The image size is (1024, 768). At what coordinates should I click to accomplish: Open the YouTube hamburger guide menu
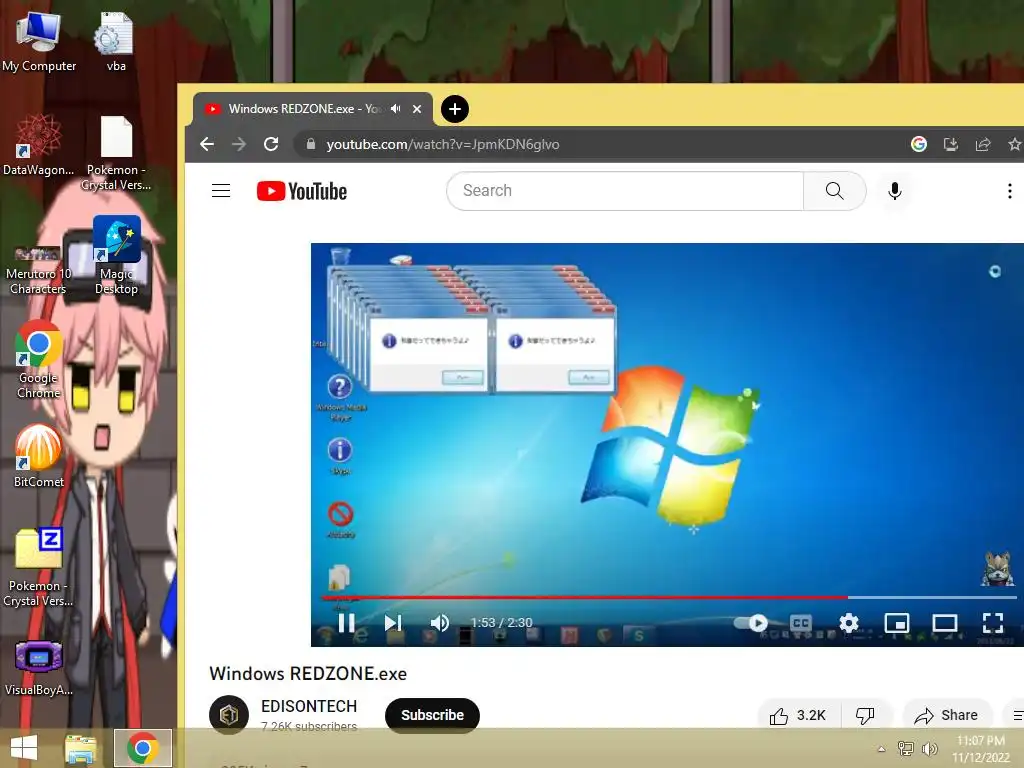click(x=221, y=191)
